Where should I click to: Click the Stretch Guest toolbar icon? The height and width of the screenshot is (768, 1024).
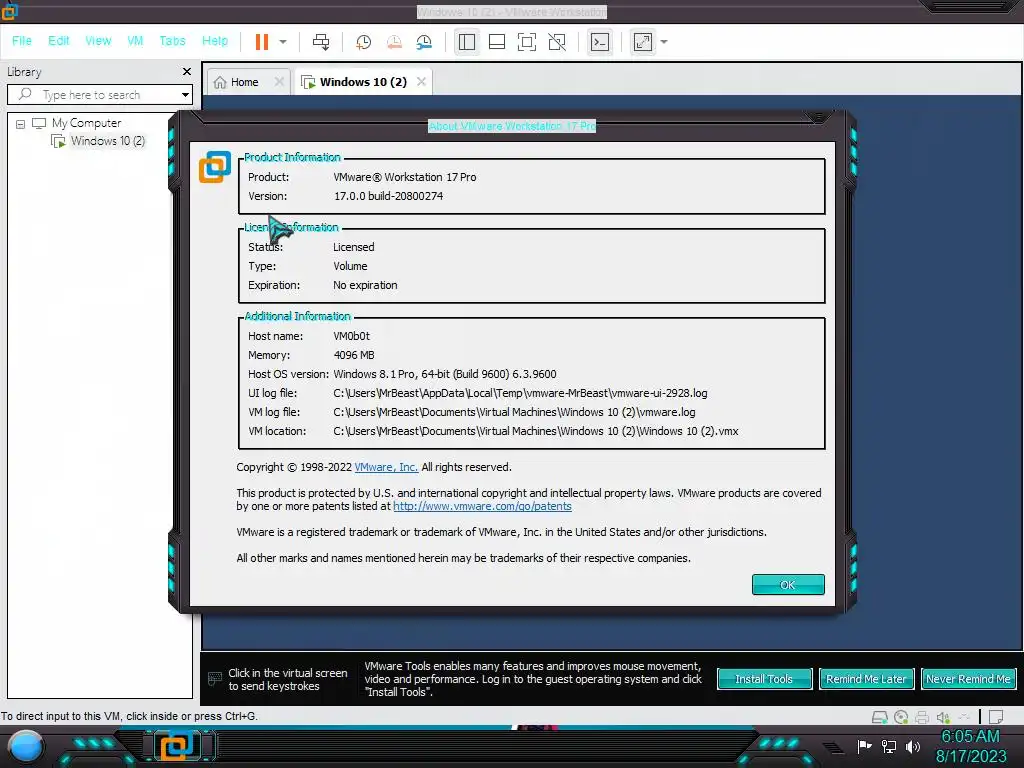click(x=643, y=42)
